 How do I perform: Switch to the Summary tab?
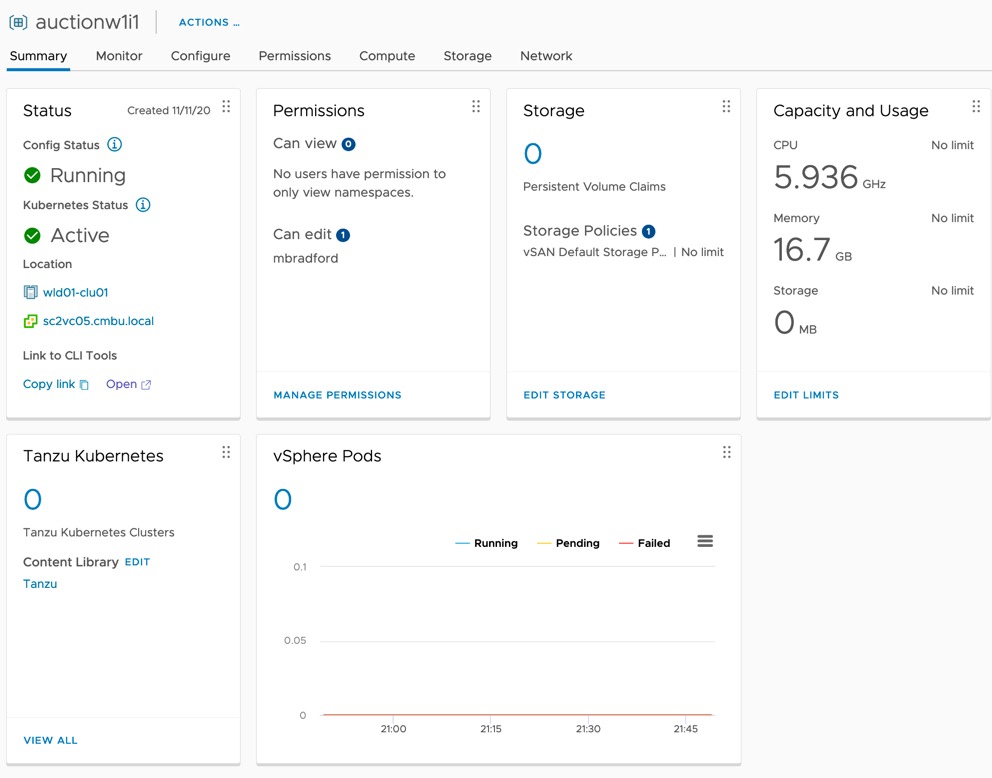pyautogui.click(x=38, y=56)
